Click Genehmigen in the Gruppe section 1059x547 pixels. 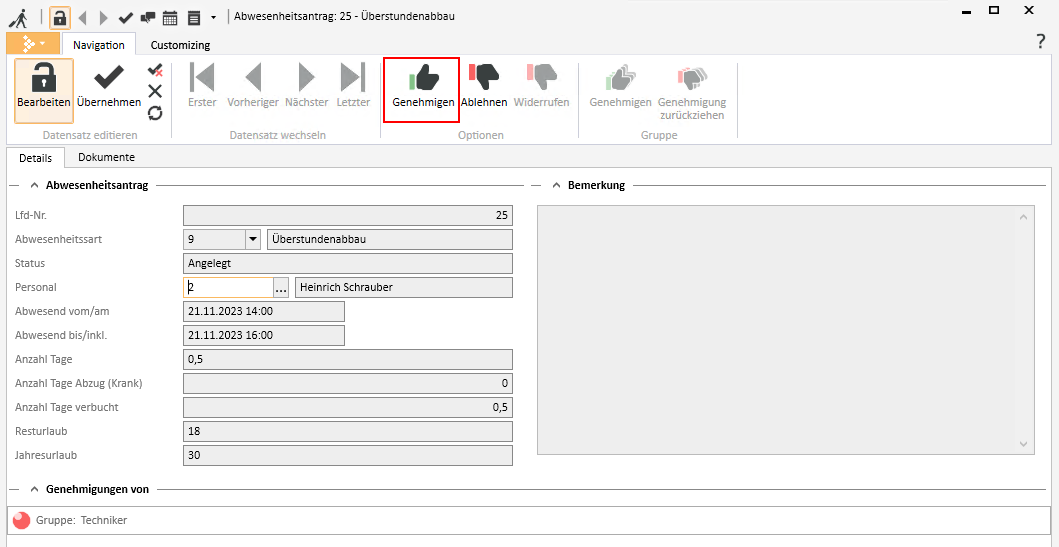click(x=621, y=86)
